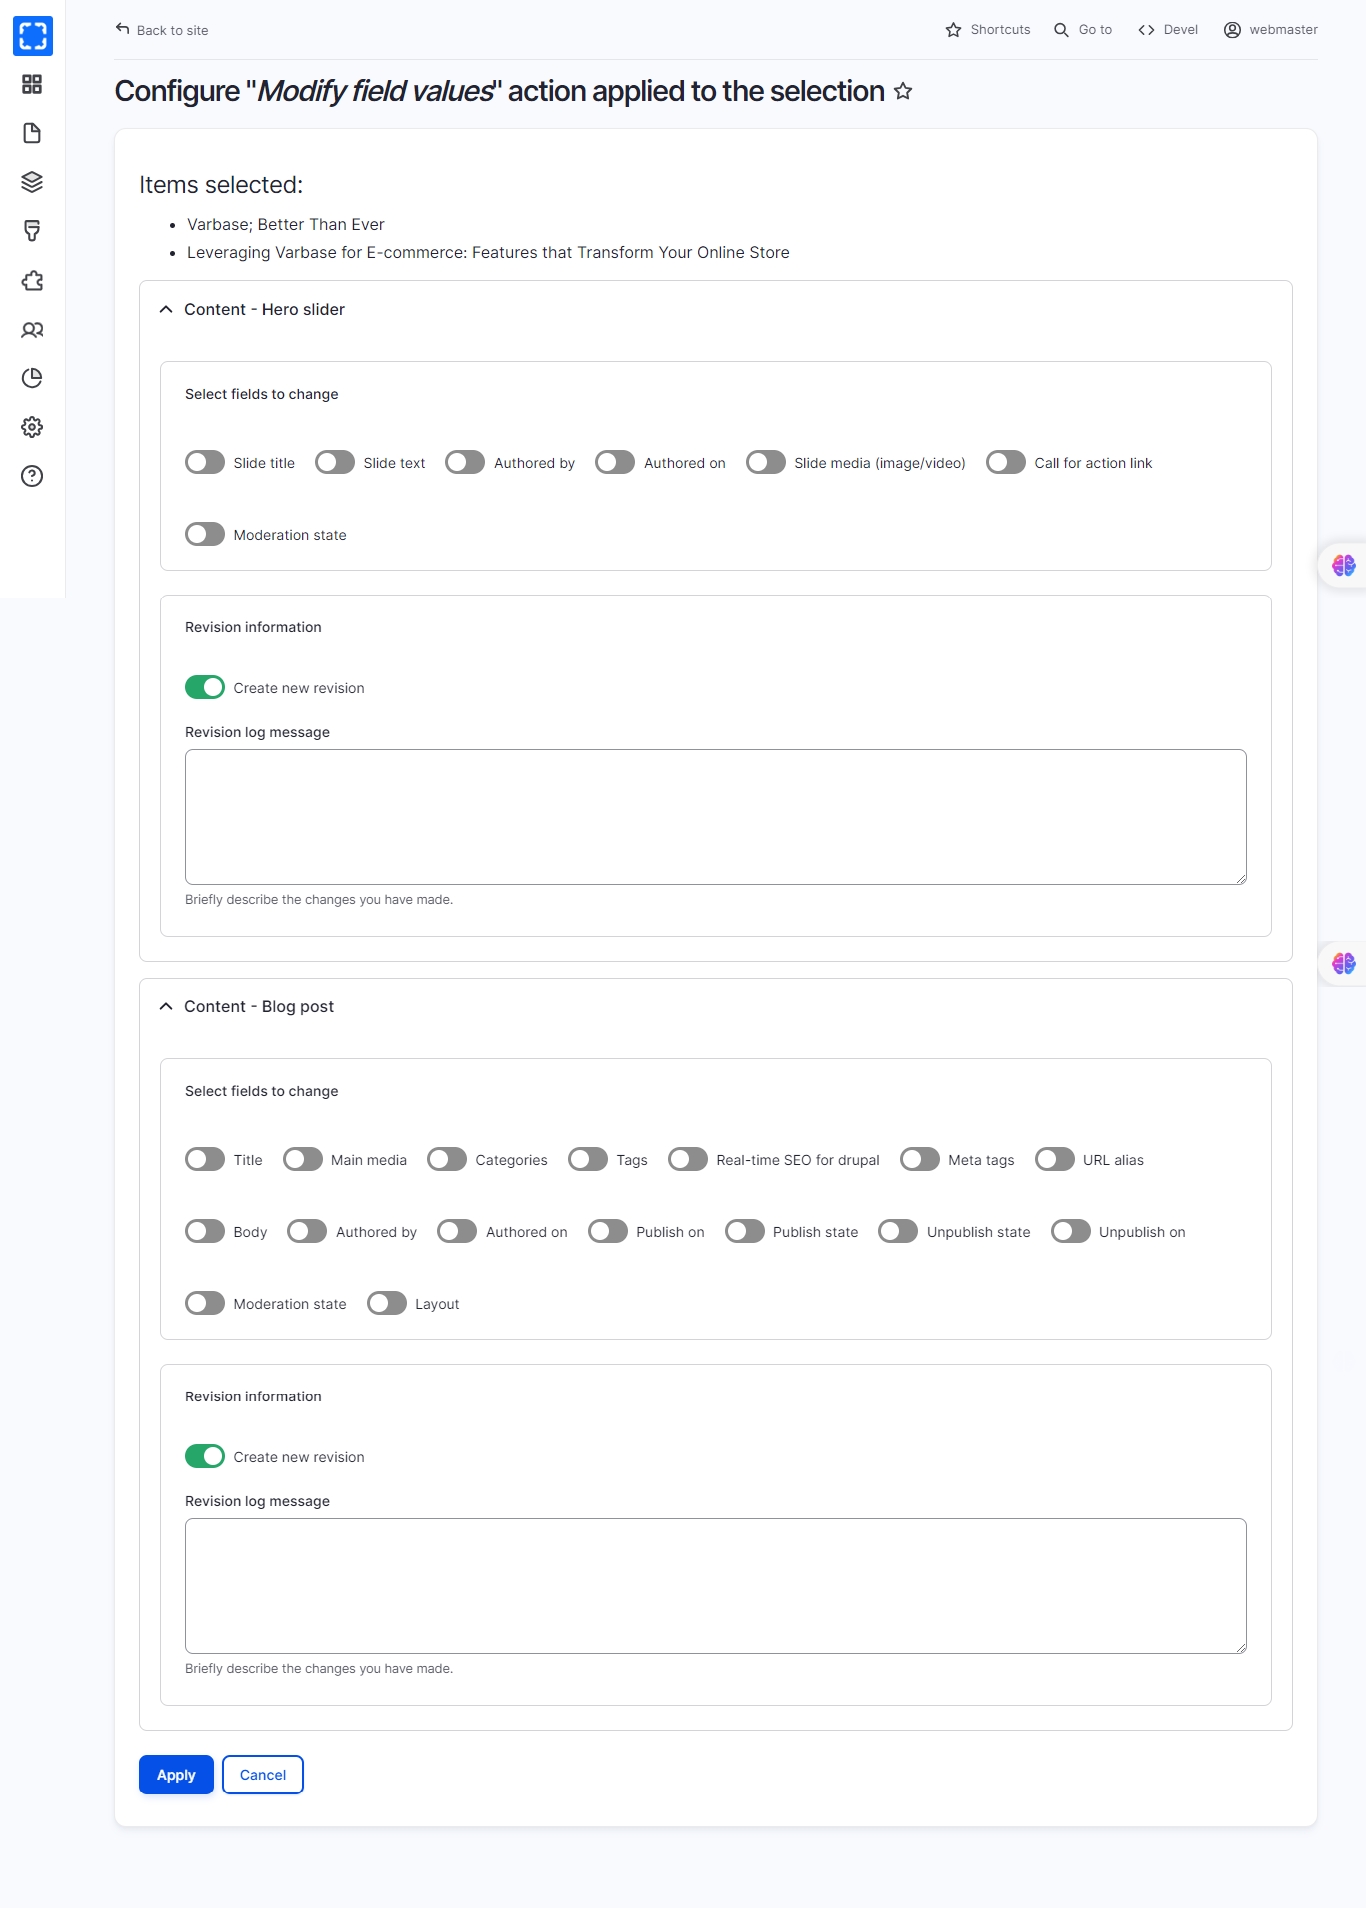
Task: Open the People users icon in sidebar
Action: click(32, 330)
